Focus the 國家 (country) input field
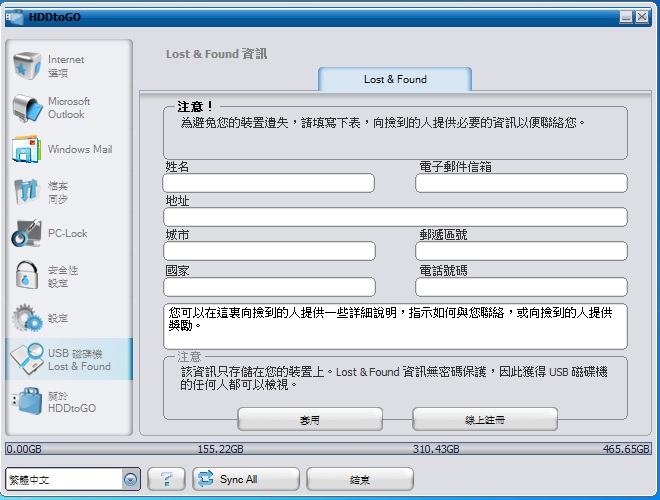 [x=269, y=287]
